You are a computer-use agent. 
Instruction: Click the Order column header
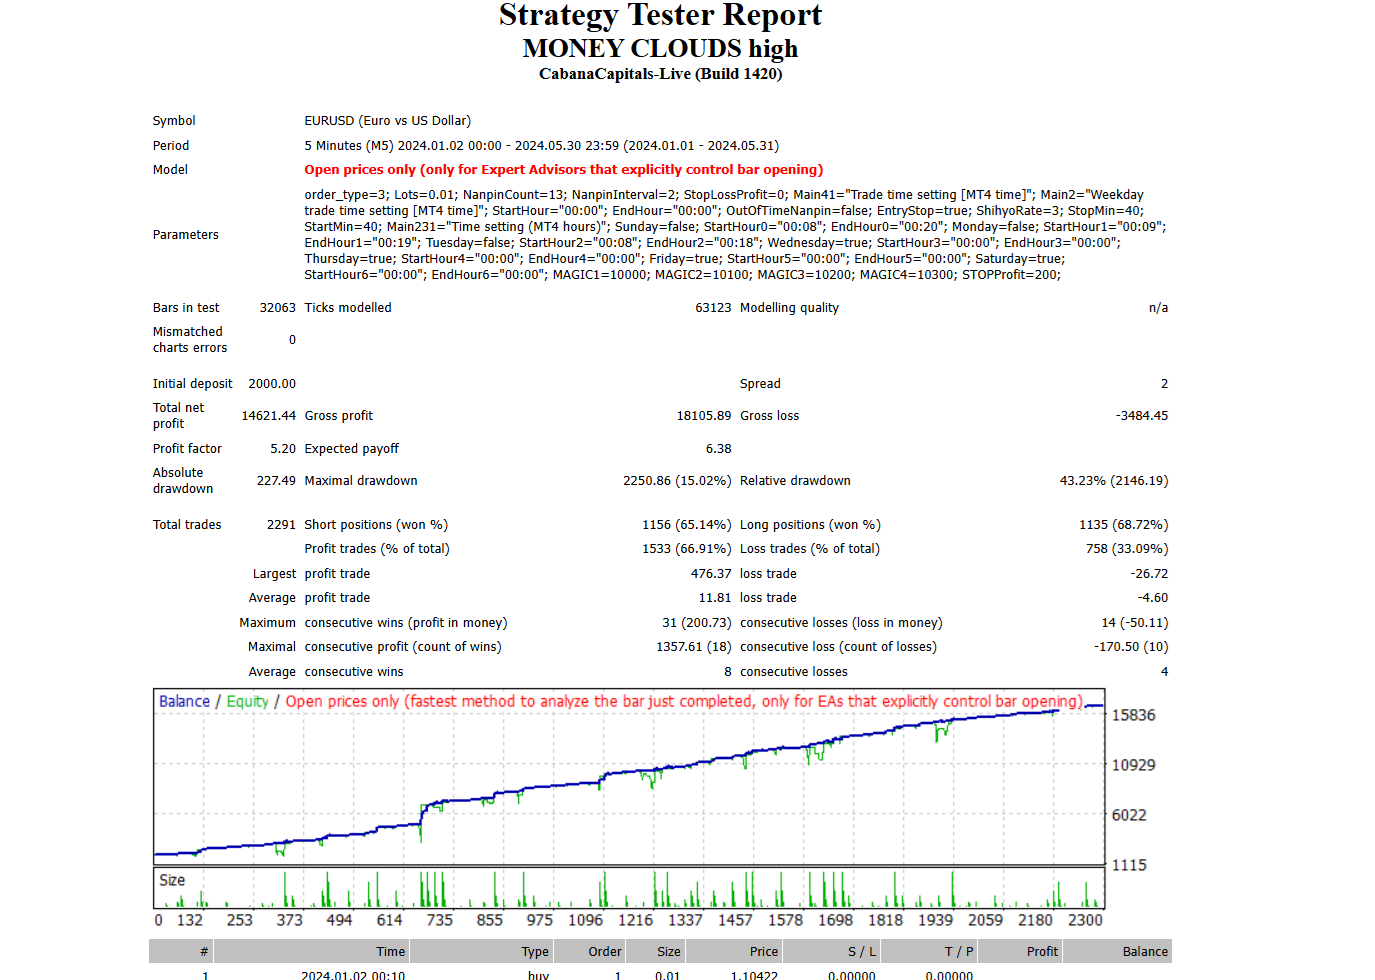[x=604, y=952]
